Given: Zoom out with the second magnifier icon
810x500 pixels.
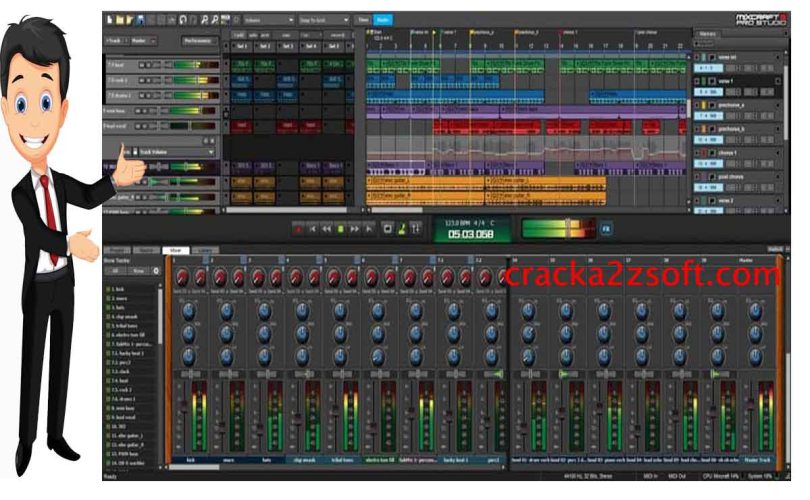Looking at the screenshot, I should (215, 20).
